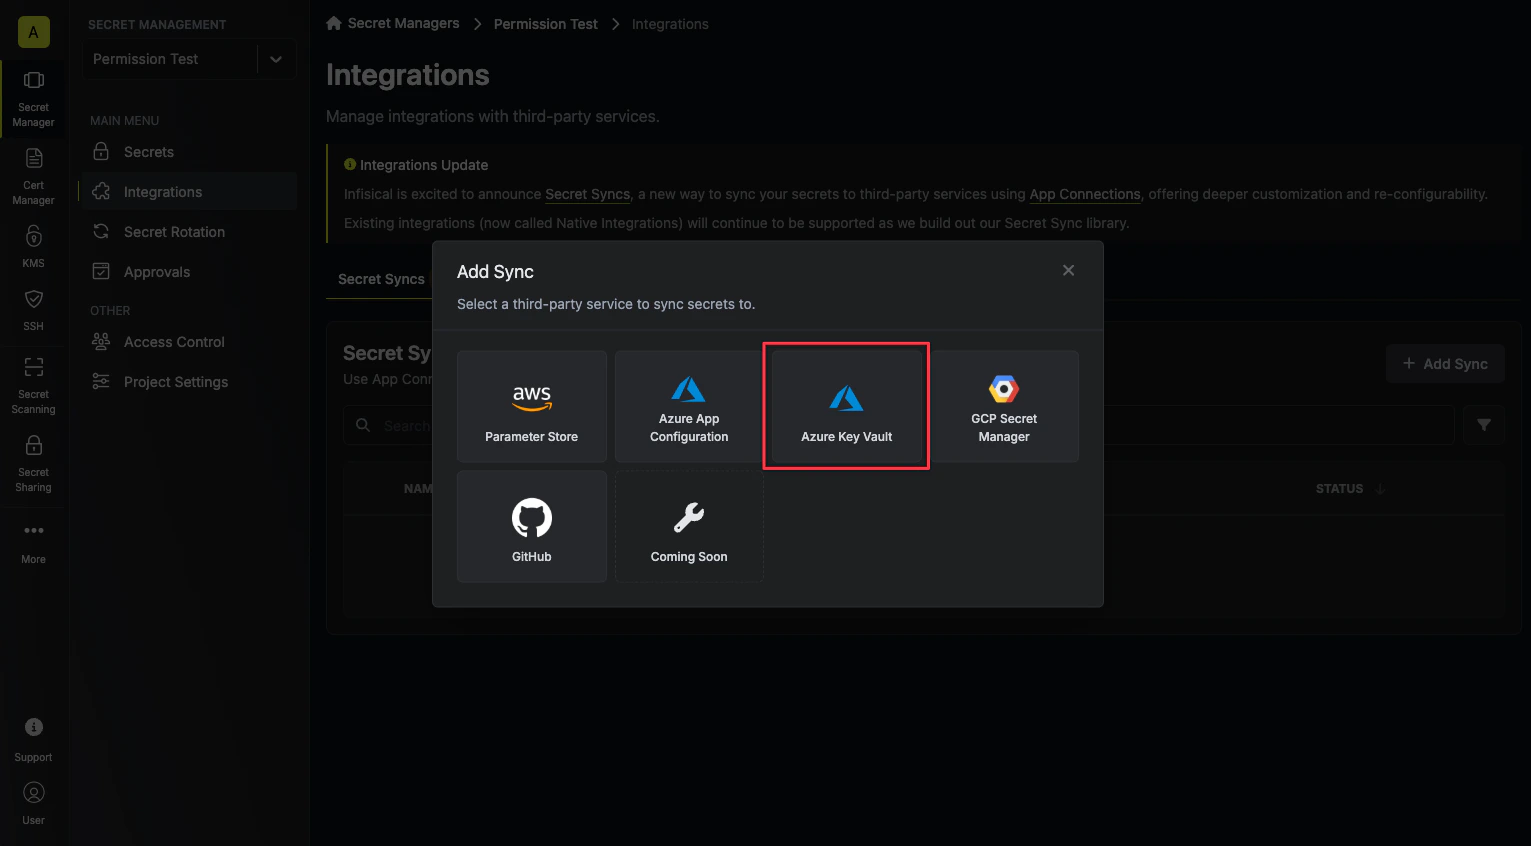
Task: Open Secret Rotation in the main menu
Action: 188,232
